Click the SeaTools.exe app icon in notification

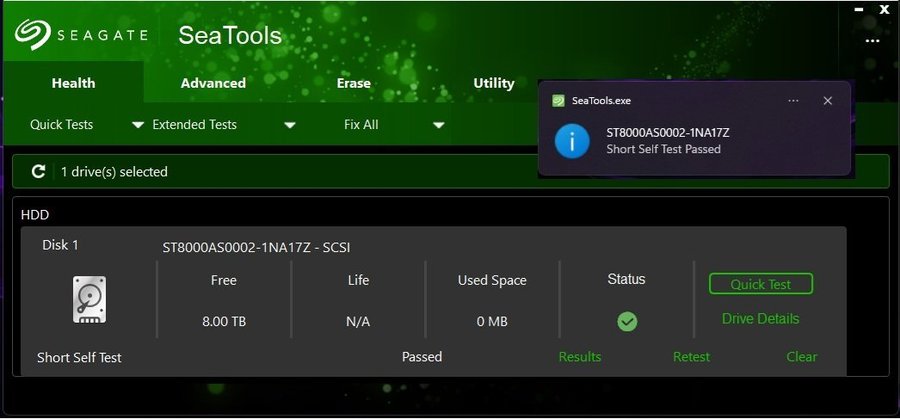[x=558, y=100]
